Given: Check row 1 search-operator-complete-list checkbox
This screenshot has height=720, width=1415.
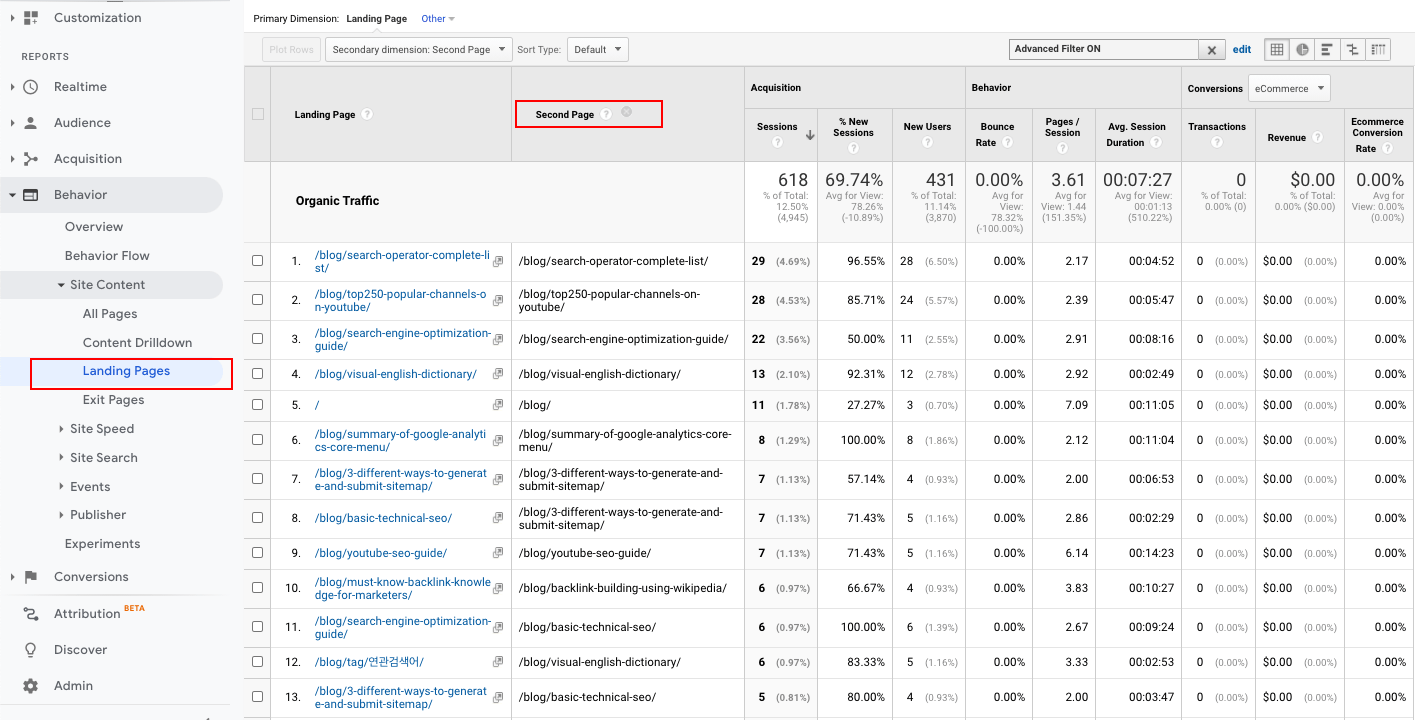Looking at the screenshot, I should (x=257, y=261).
